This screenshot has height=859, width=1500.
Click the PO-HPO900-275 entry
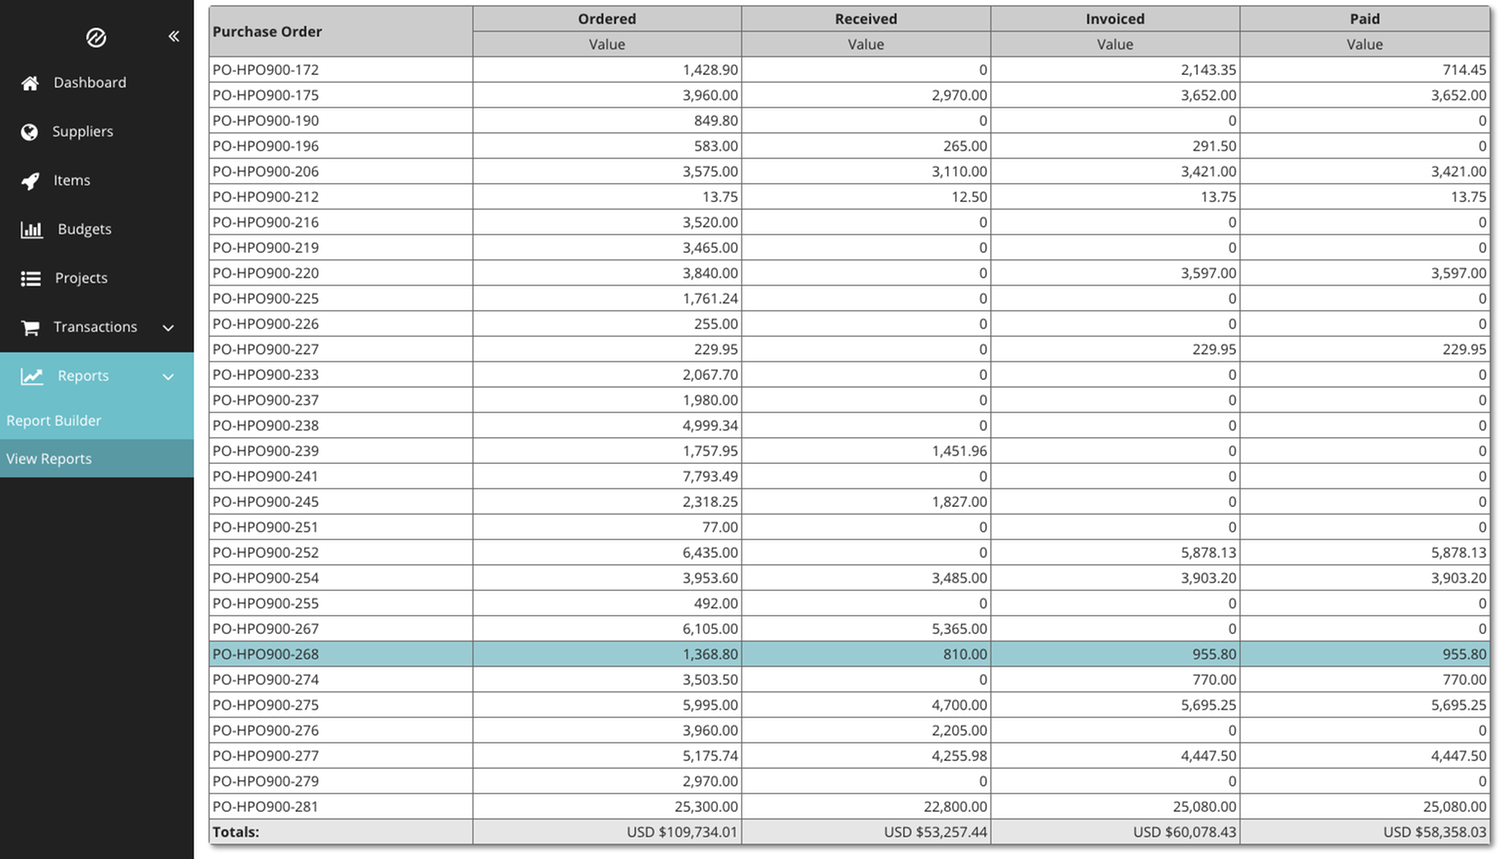[x=266, y=705]
